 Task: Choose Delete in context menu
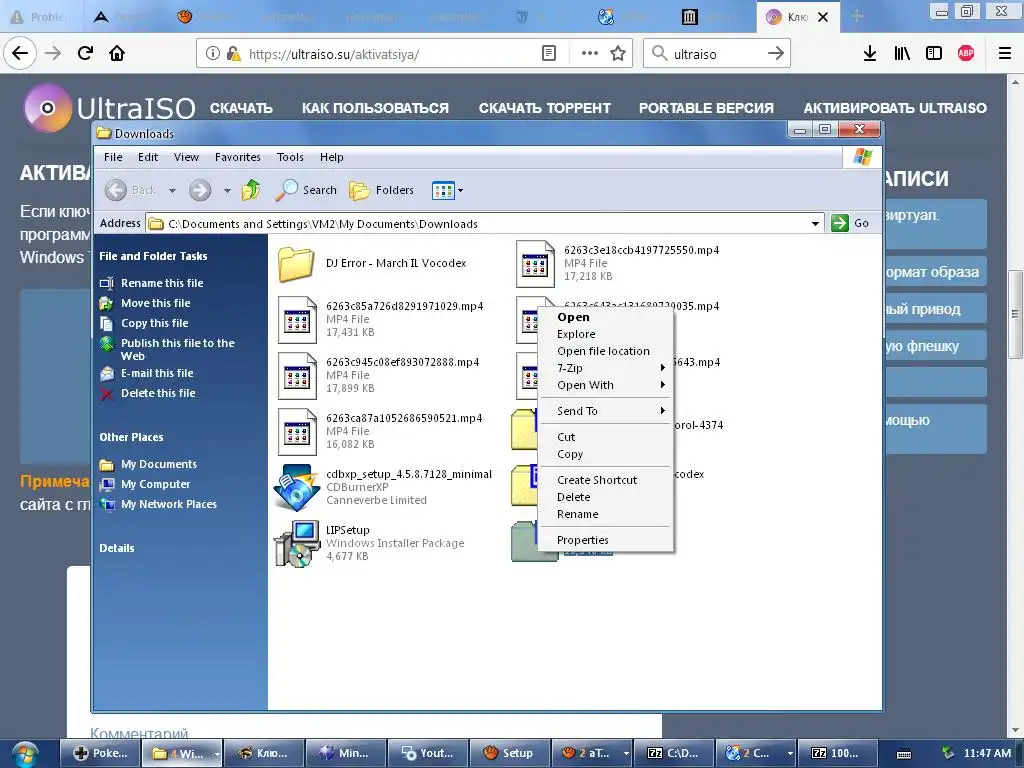tap(605, 497)
